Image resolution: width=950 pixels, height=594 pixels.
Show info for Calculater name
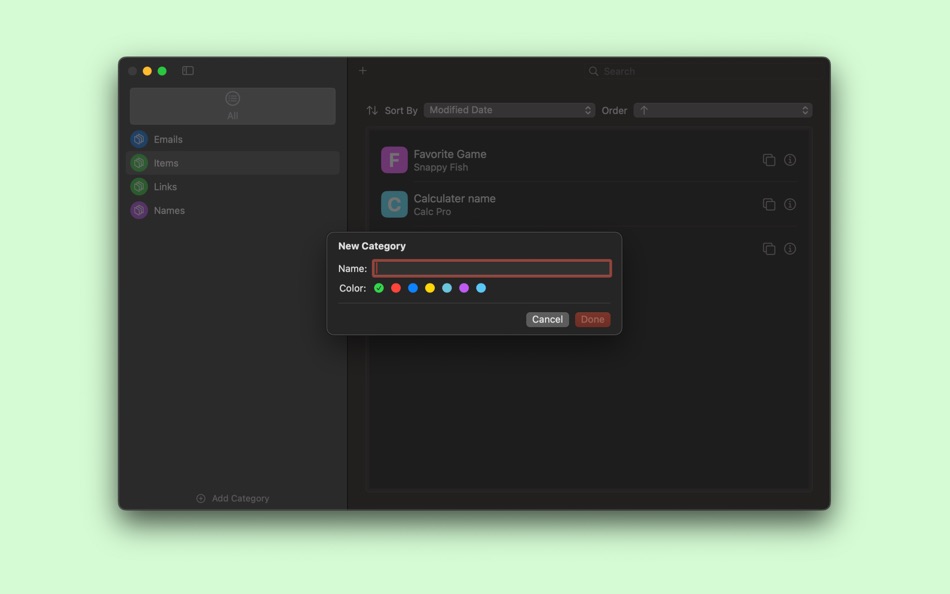(x=790, y=204)
